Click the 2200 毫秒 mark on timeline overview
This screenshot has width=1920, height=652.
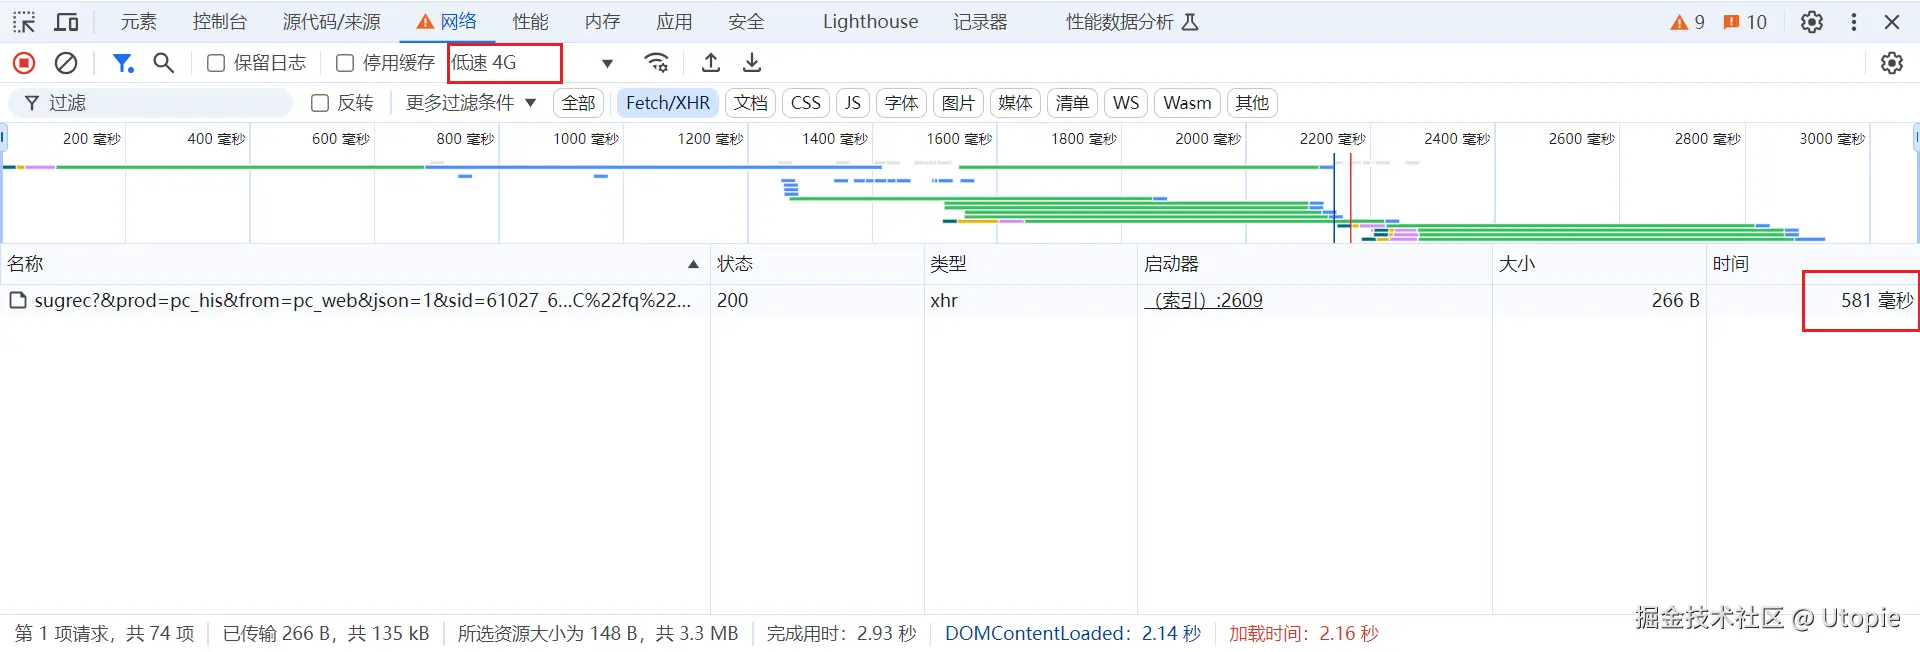(1332, 139)
